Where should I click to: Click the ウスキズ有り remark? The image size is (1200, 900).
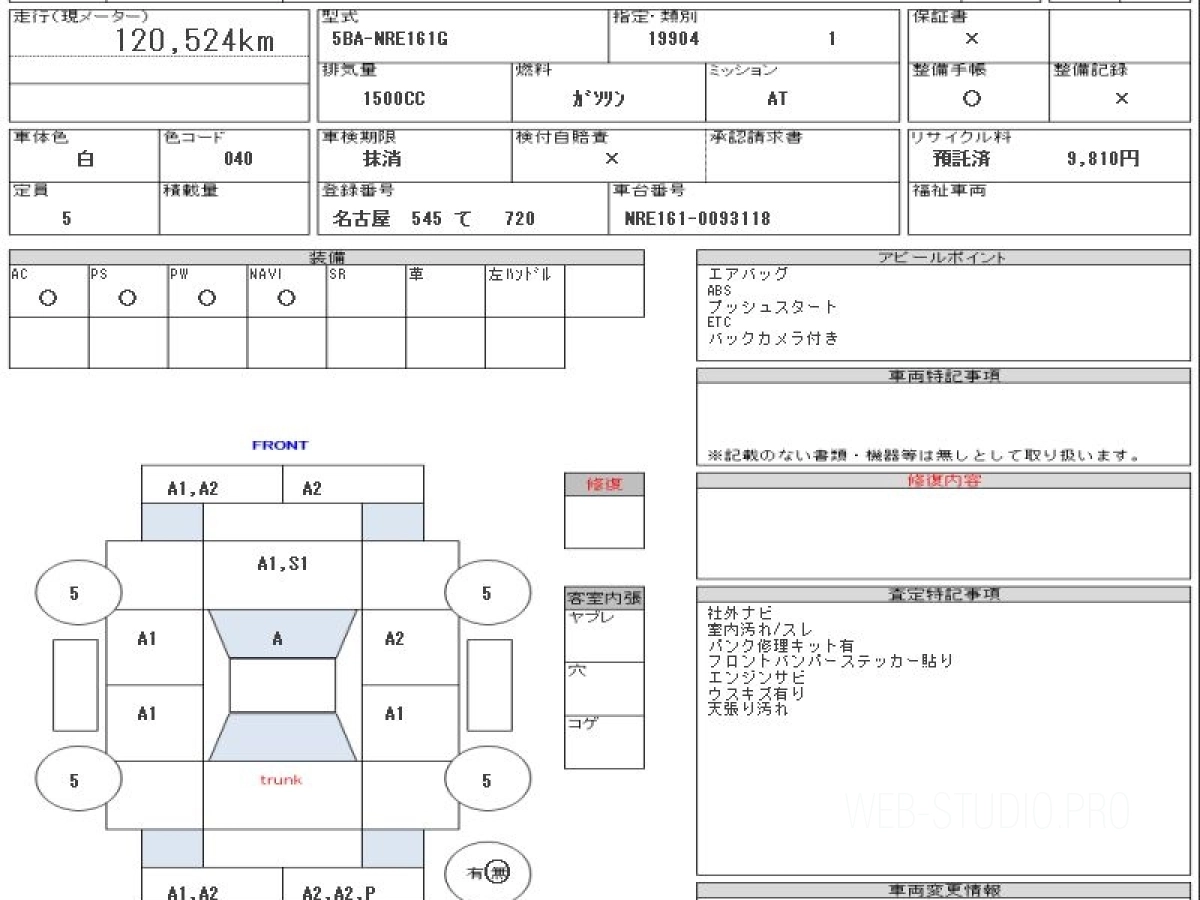756,693
